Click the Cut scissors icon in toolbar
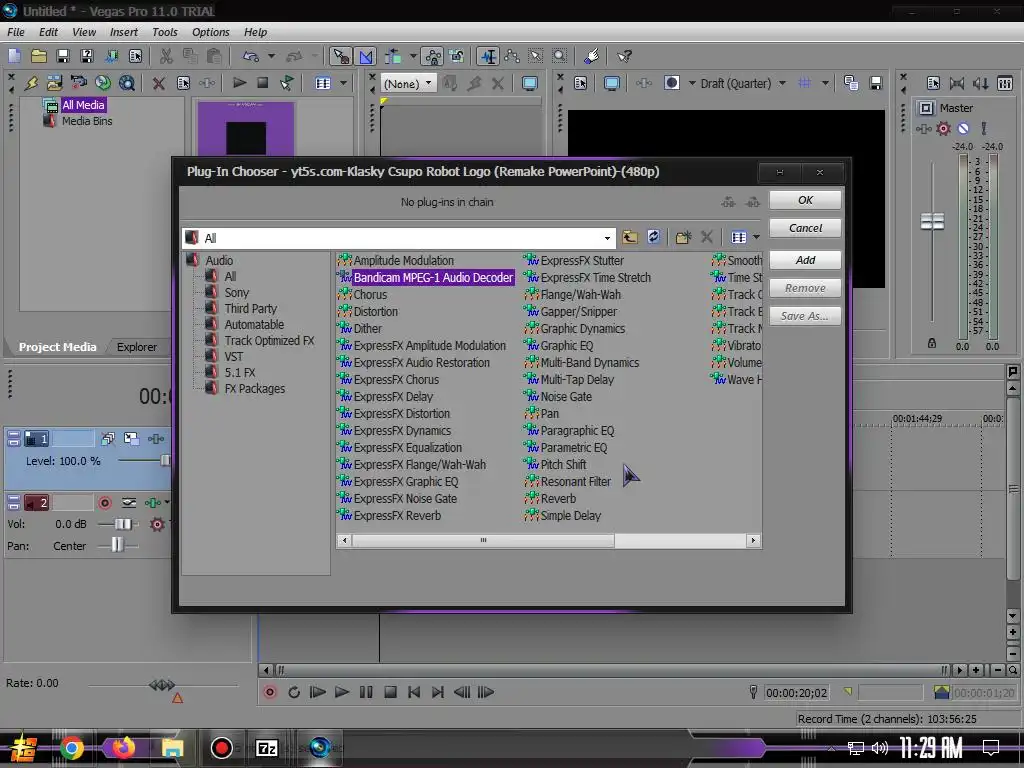The height and width of the screenshot is (768, 1024). tap(167, 56)
